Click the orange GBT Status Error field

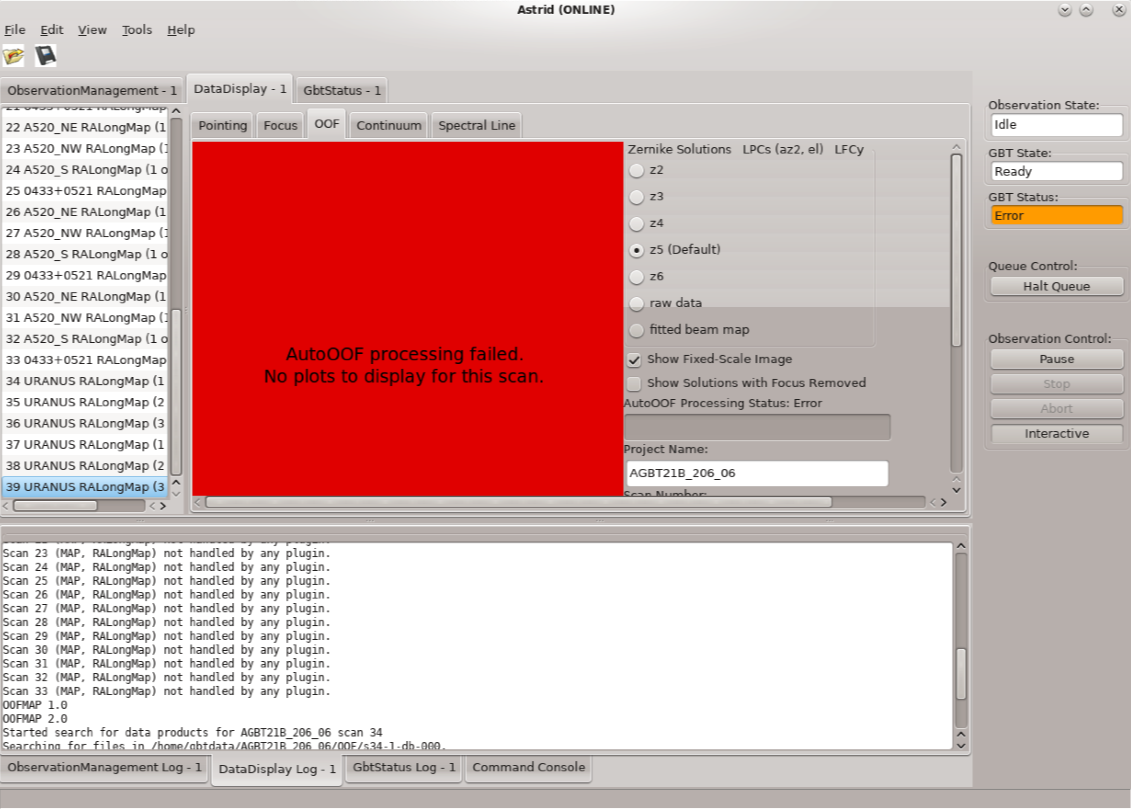pos(1056,216)
